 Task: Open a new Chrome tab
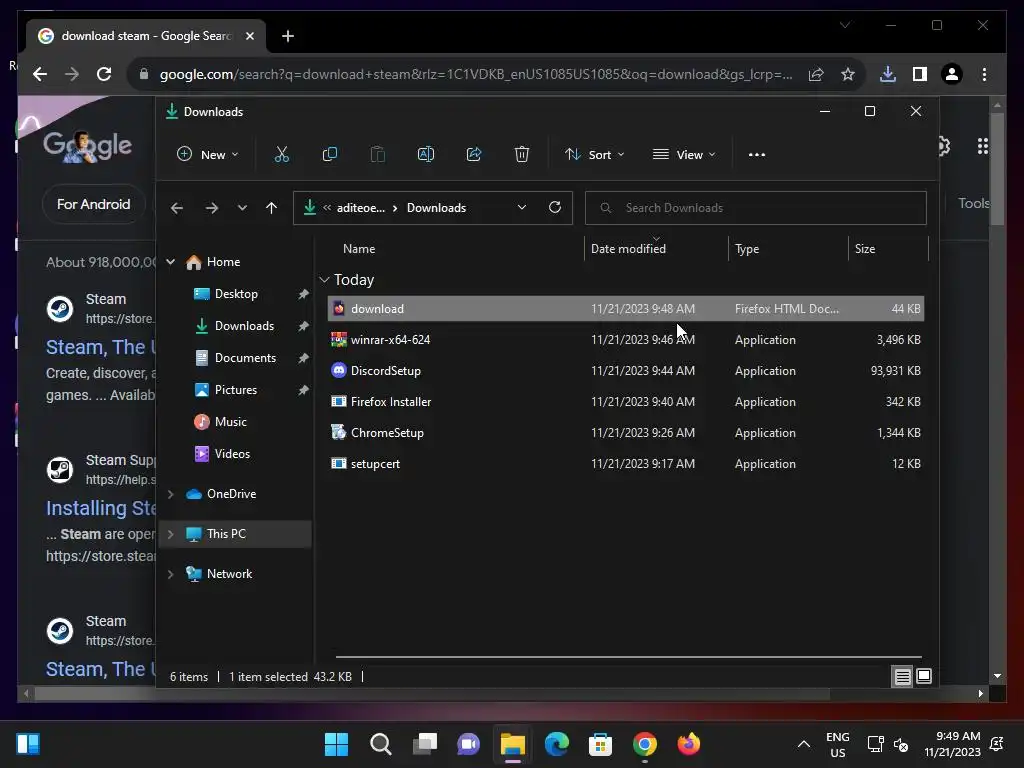(288, 36)
